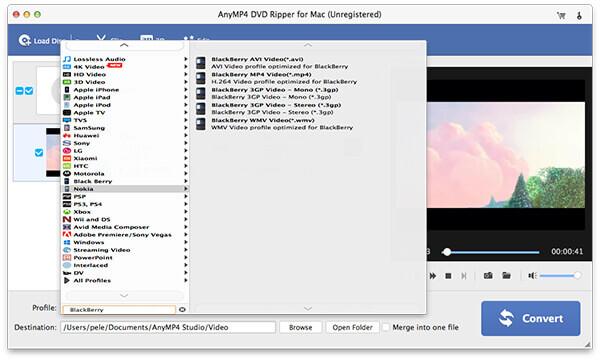The height and width of the screenshot is (360, 600).
Task: Stop playback with the square stop button
Action: [448, 275]
